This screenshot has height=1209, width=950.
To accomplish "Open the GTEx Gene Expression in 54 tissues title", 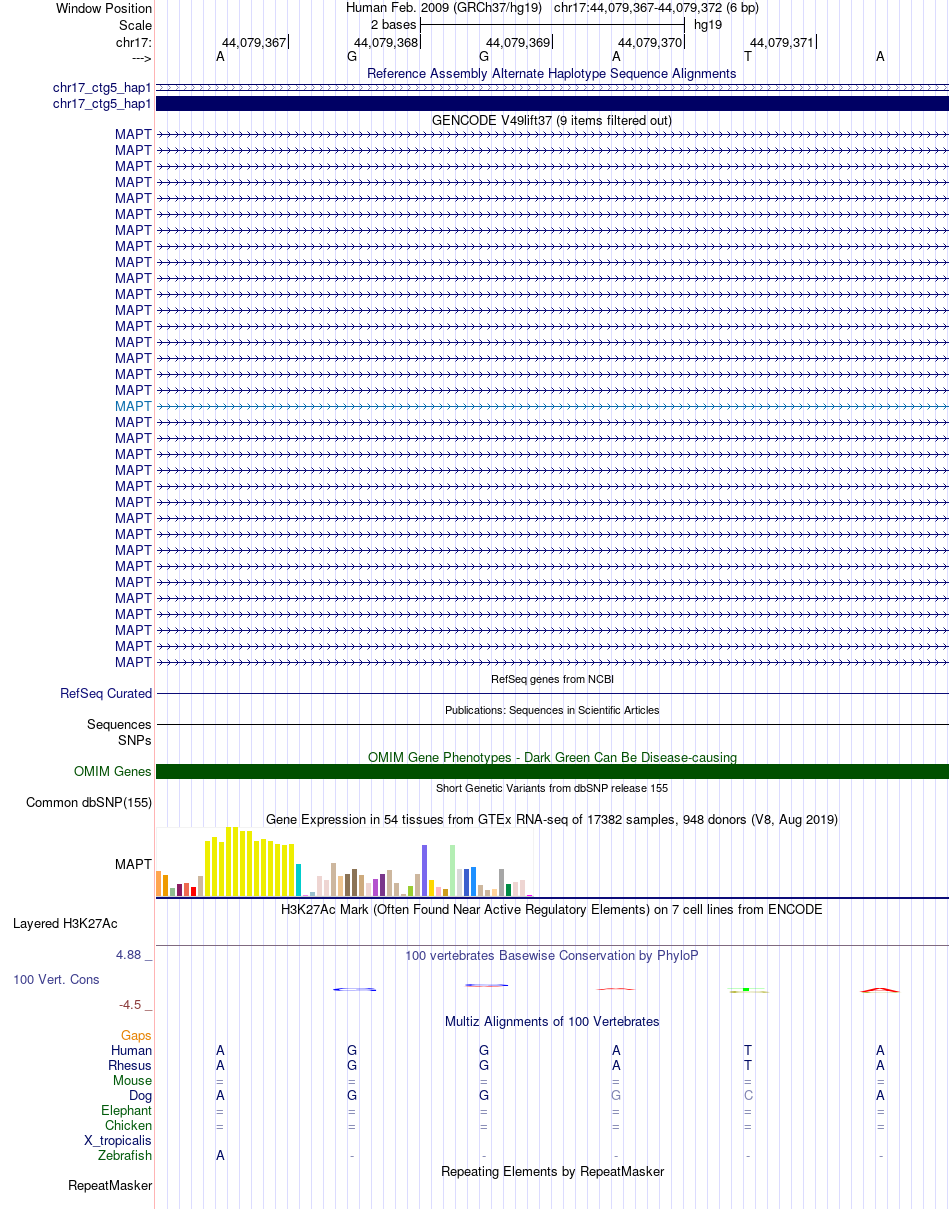I will 552,819.
